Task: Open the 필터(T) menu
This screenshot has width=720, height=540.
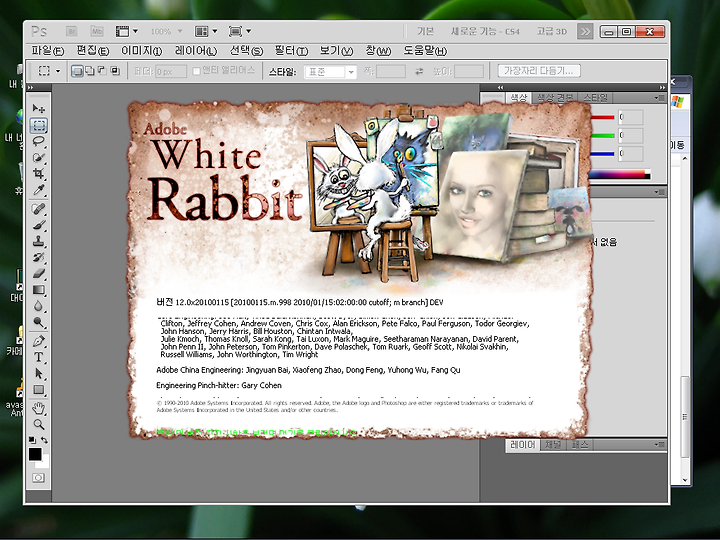Action: (291, 51)
